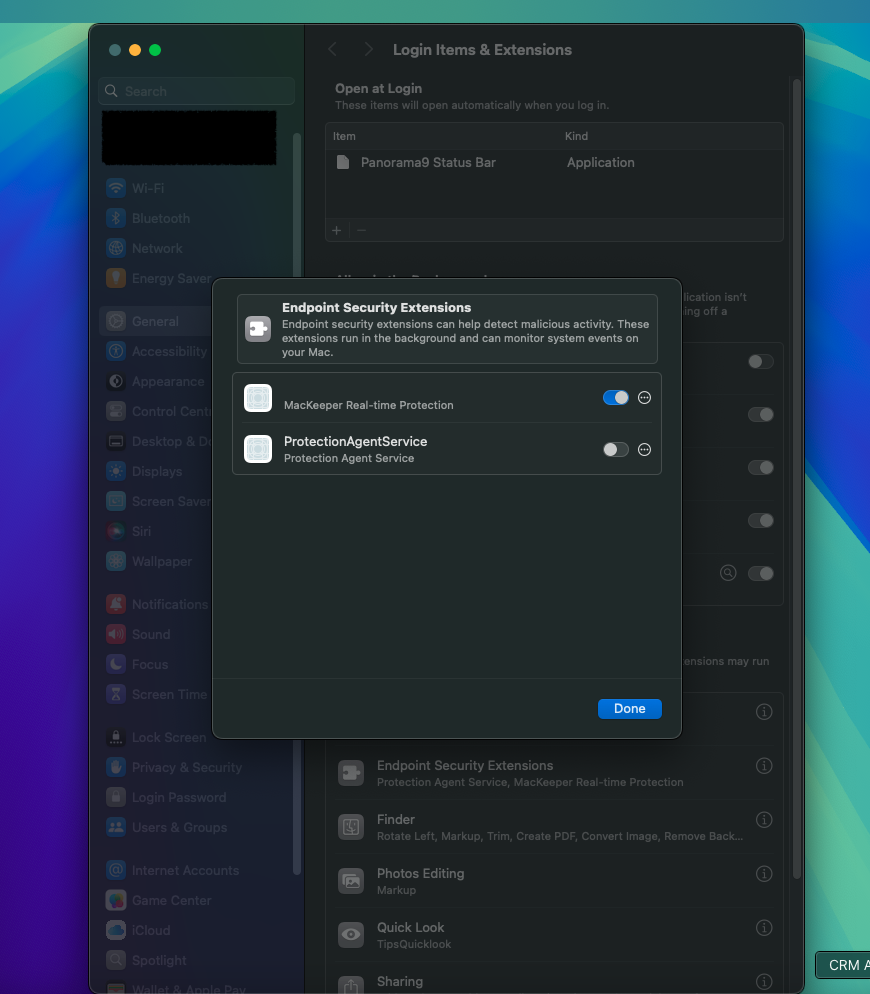Toggle the fourth background app switch
Image resolution: width=870 pixels, height=994 pixels.
tap(760, 520)
